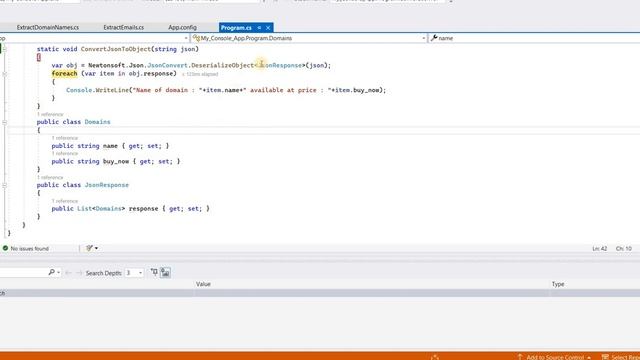
Task: Click the 1 reference CodeLens above JsonResponse class
Action: pos(50,178)
